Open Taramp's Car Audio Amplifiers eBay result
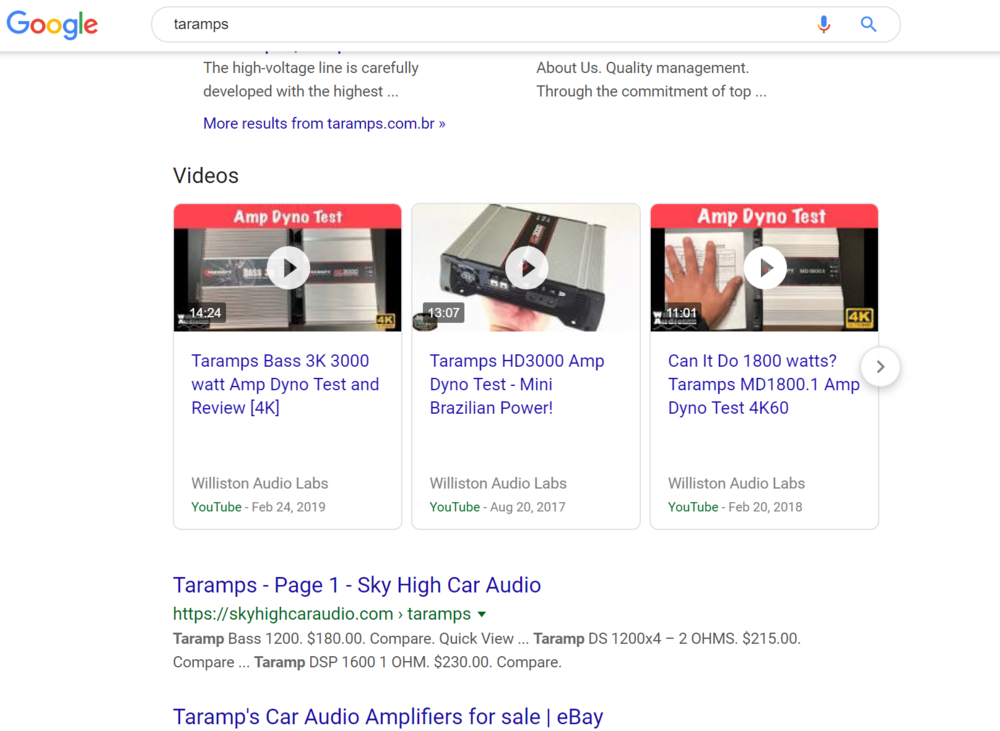Viewport: 1000px width, 731px height. (388, 716)
